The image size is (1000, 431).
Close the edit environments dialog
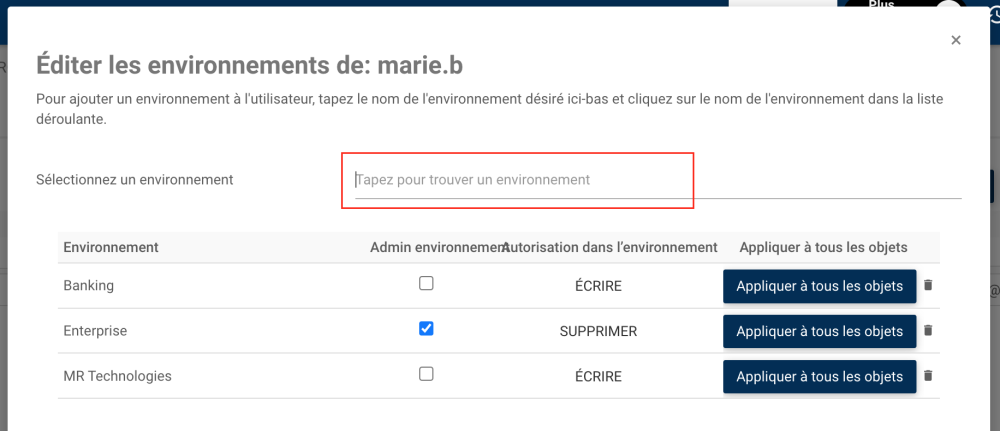click(x=956, y=40)
